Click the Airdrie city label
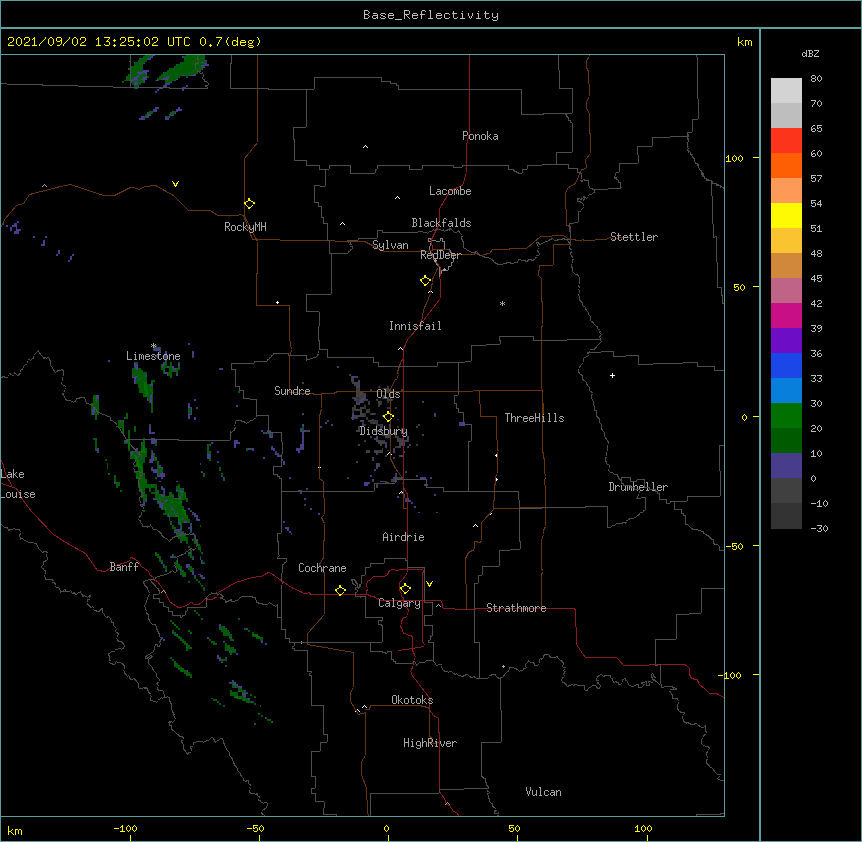Screen dimensions: 862x842 404,537
